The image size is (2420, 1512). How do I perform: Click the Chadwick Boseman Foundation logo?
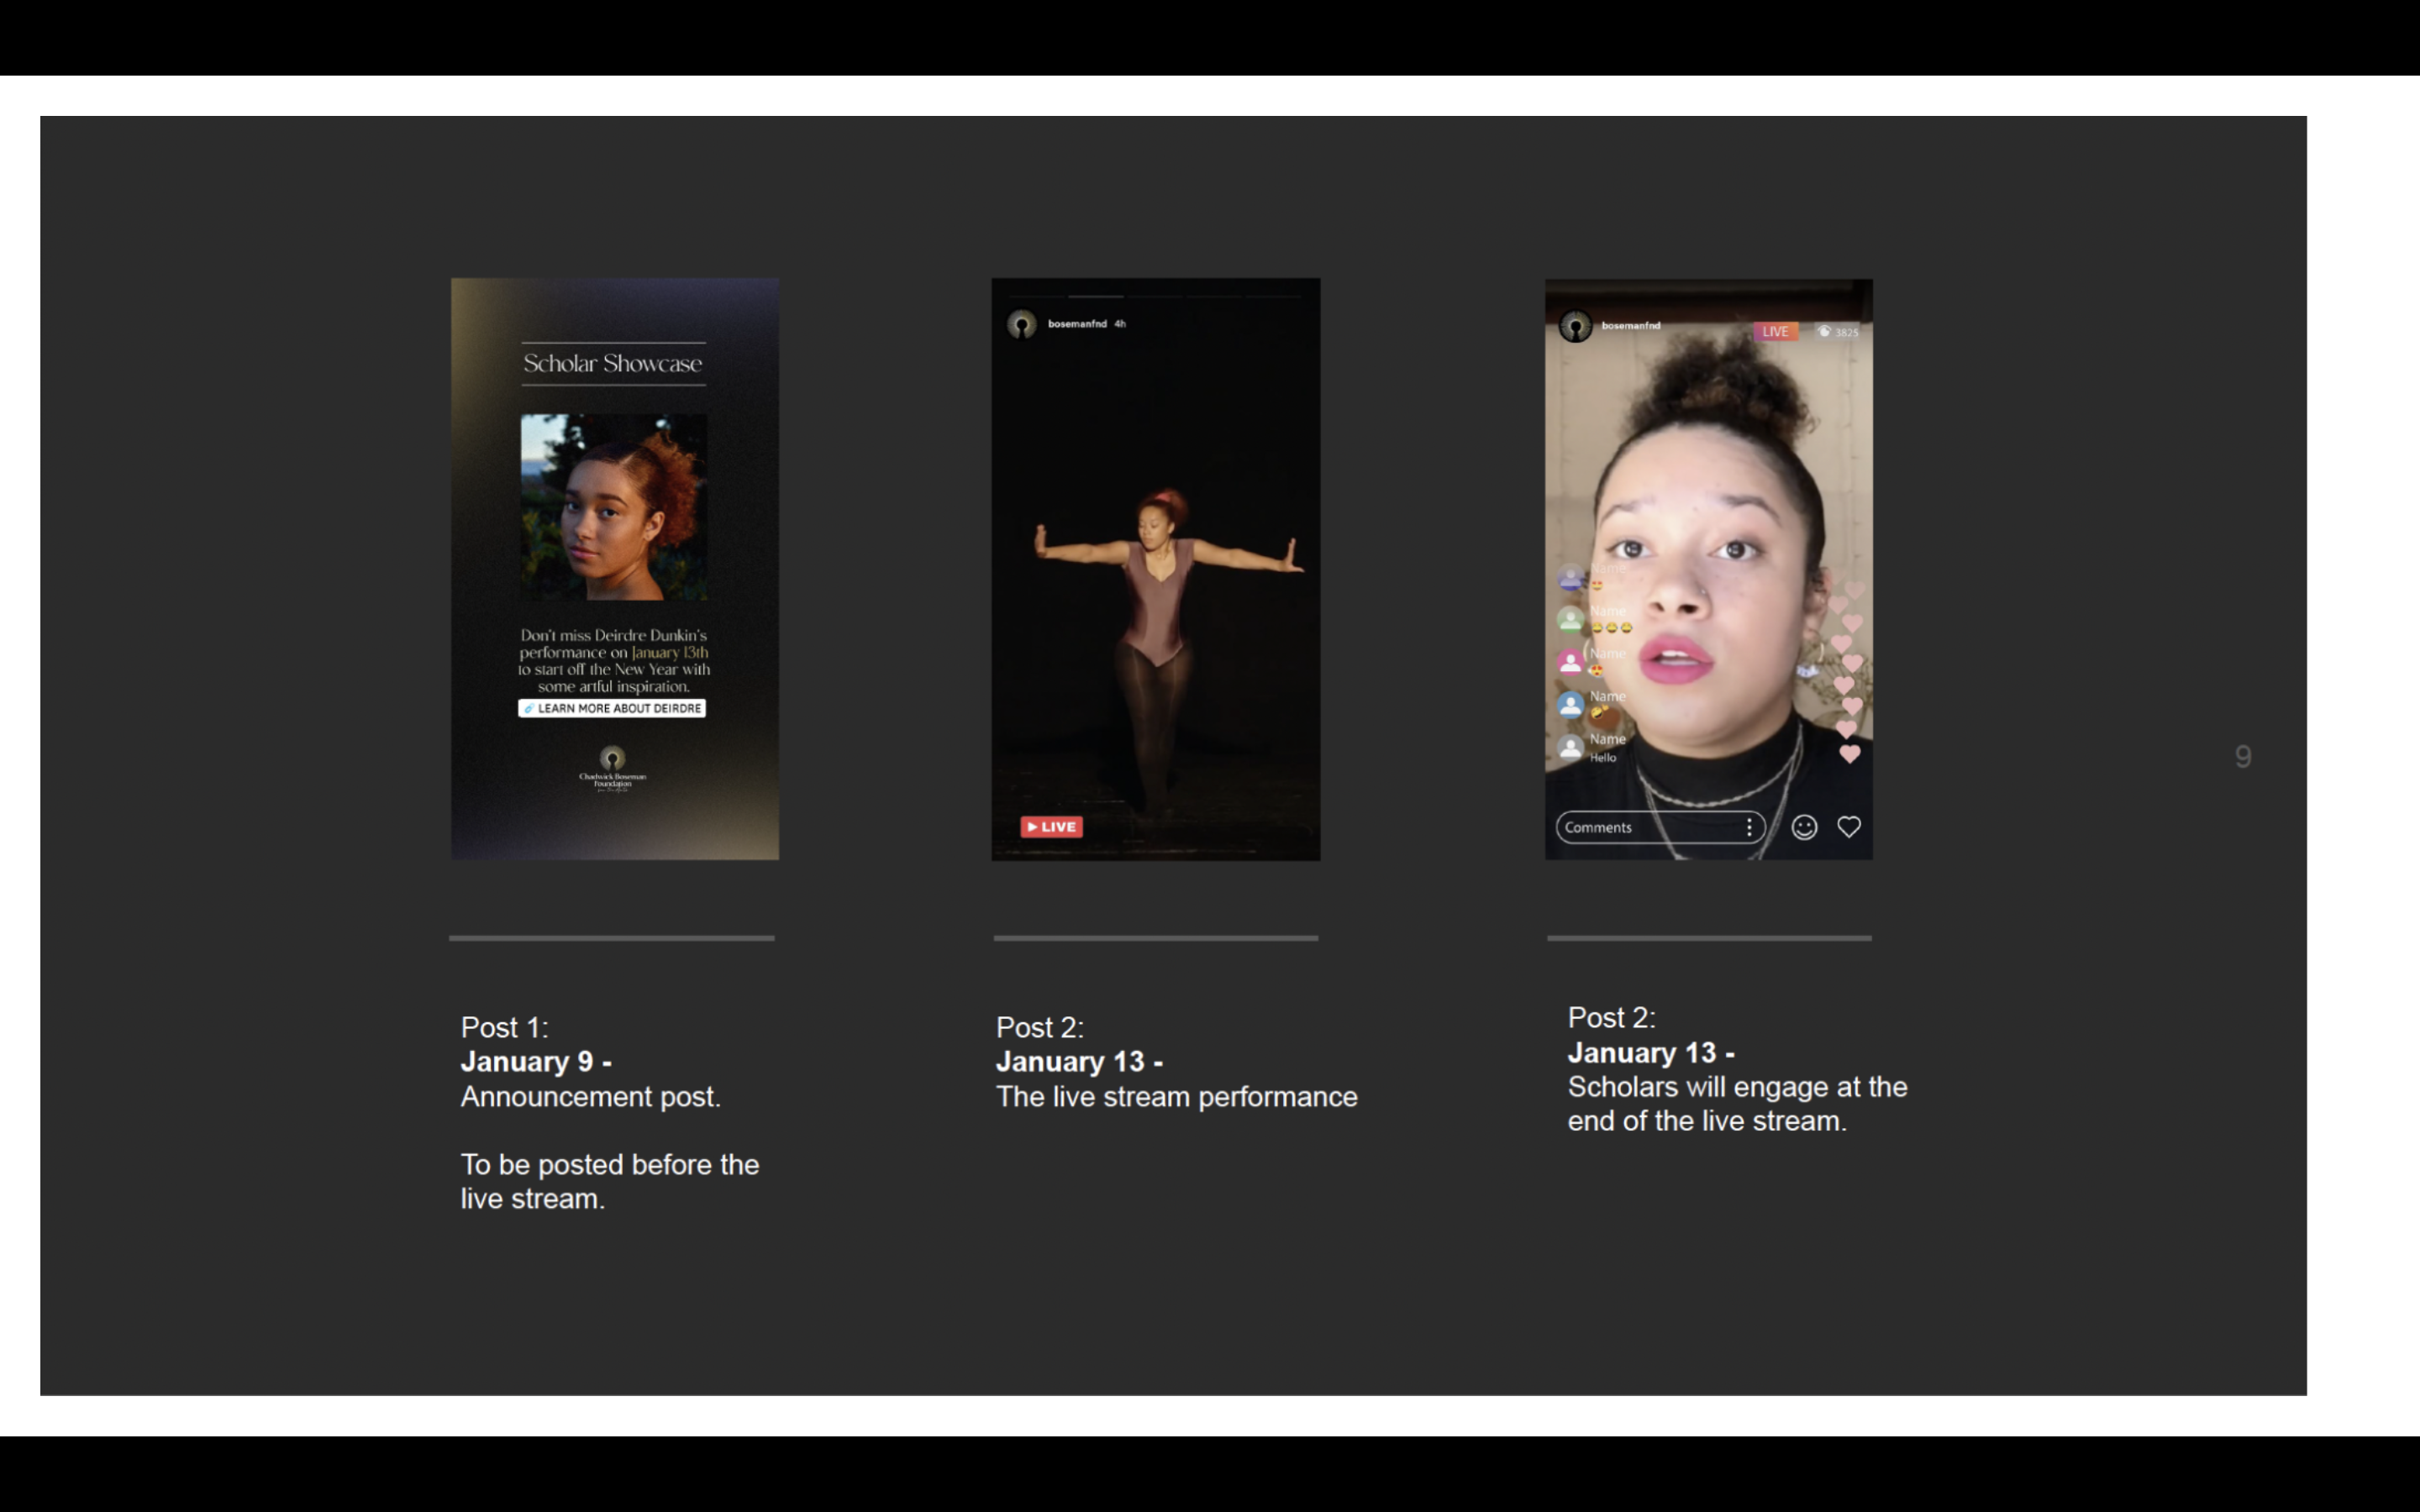click(612, 766)
